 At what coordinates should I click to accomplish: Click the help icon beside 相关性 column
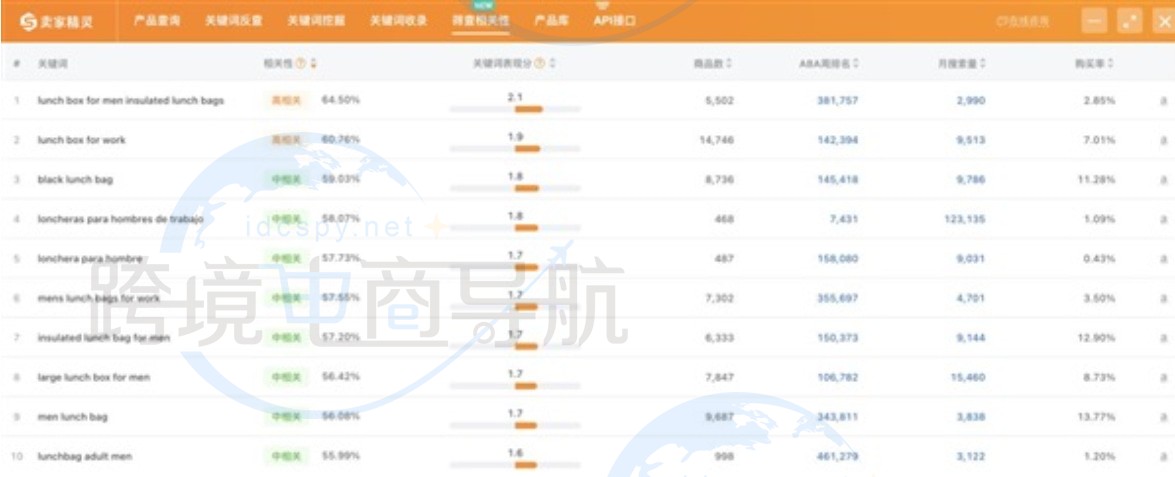[300, 64]
